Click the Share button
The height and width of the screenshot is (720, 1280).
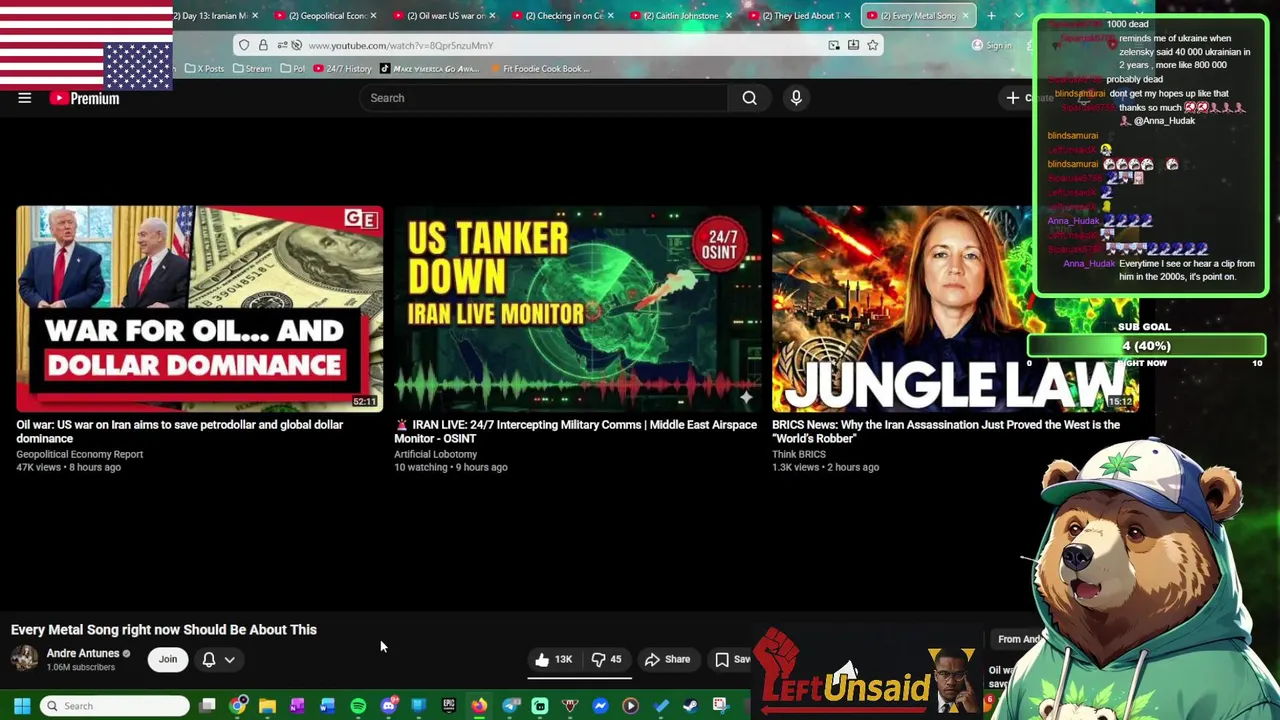(x=667, y=659)
